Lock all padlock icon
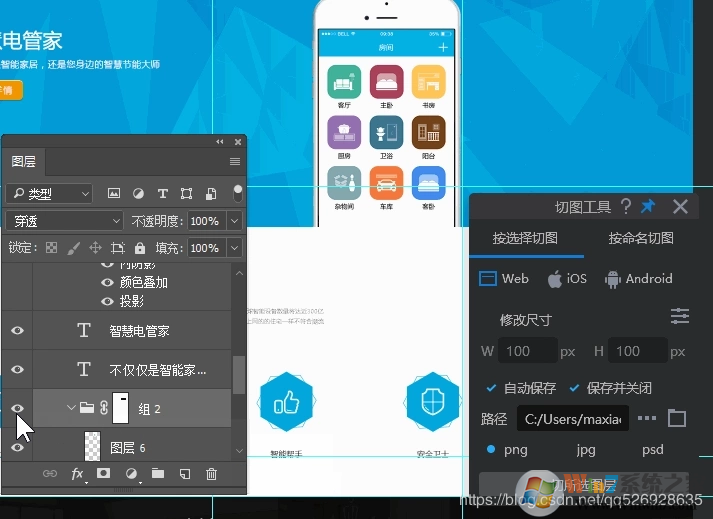 coord(140,248)
